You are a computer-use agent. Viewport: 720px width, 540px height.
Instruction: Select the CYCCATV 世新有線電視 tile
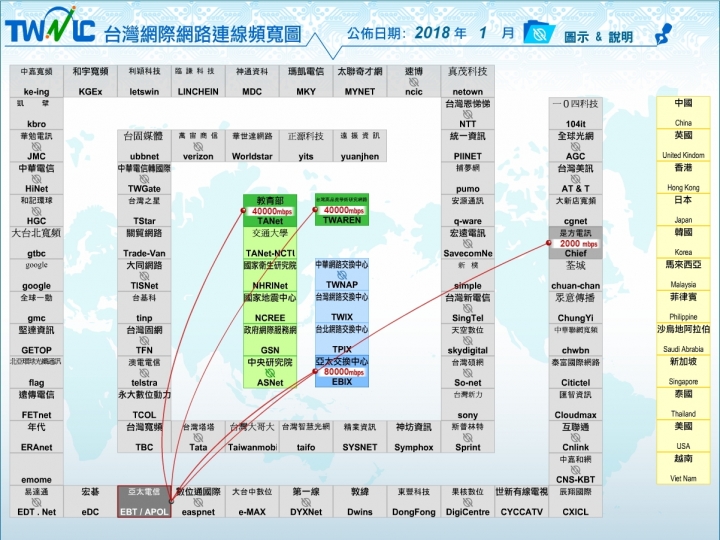[x=522, y=501]
